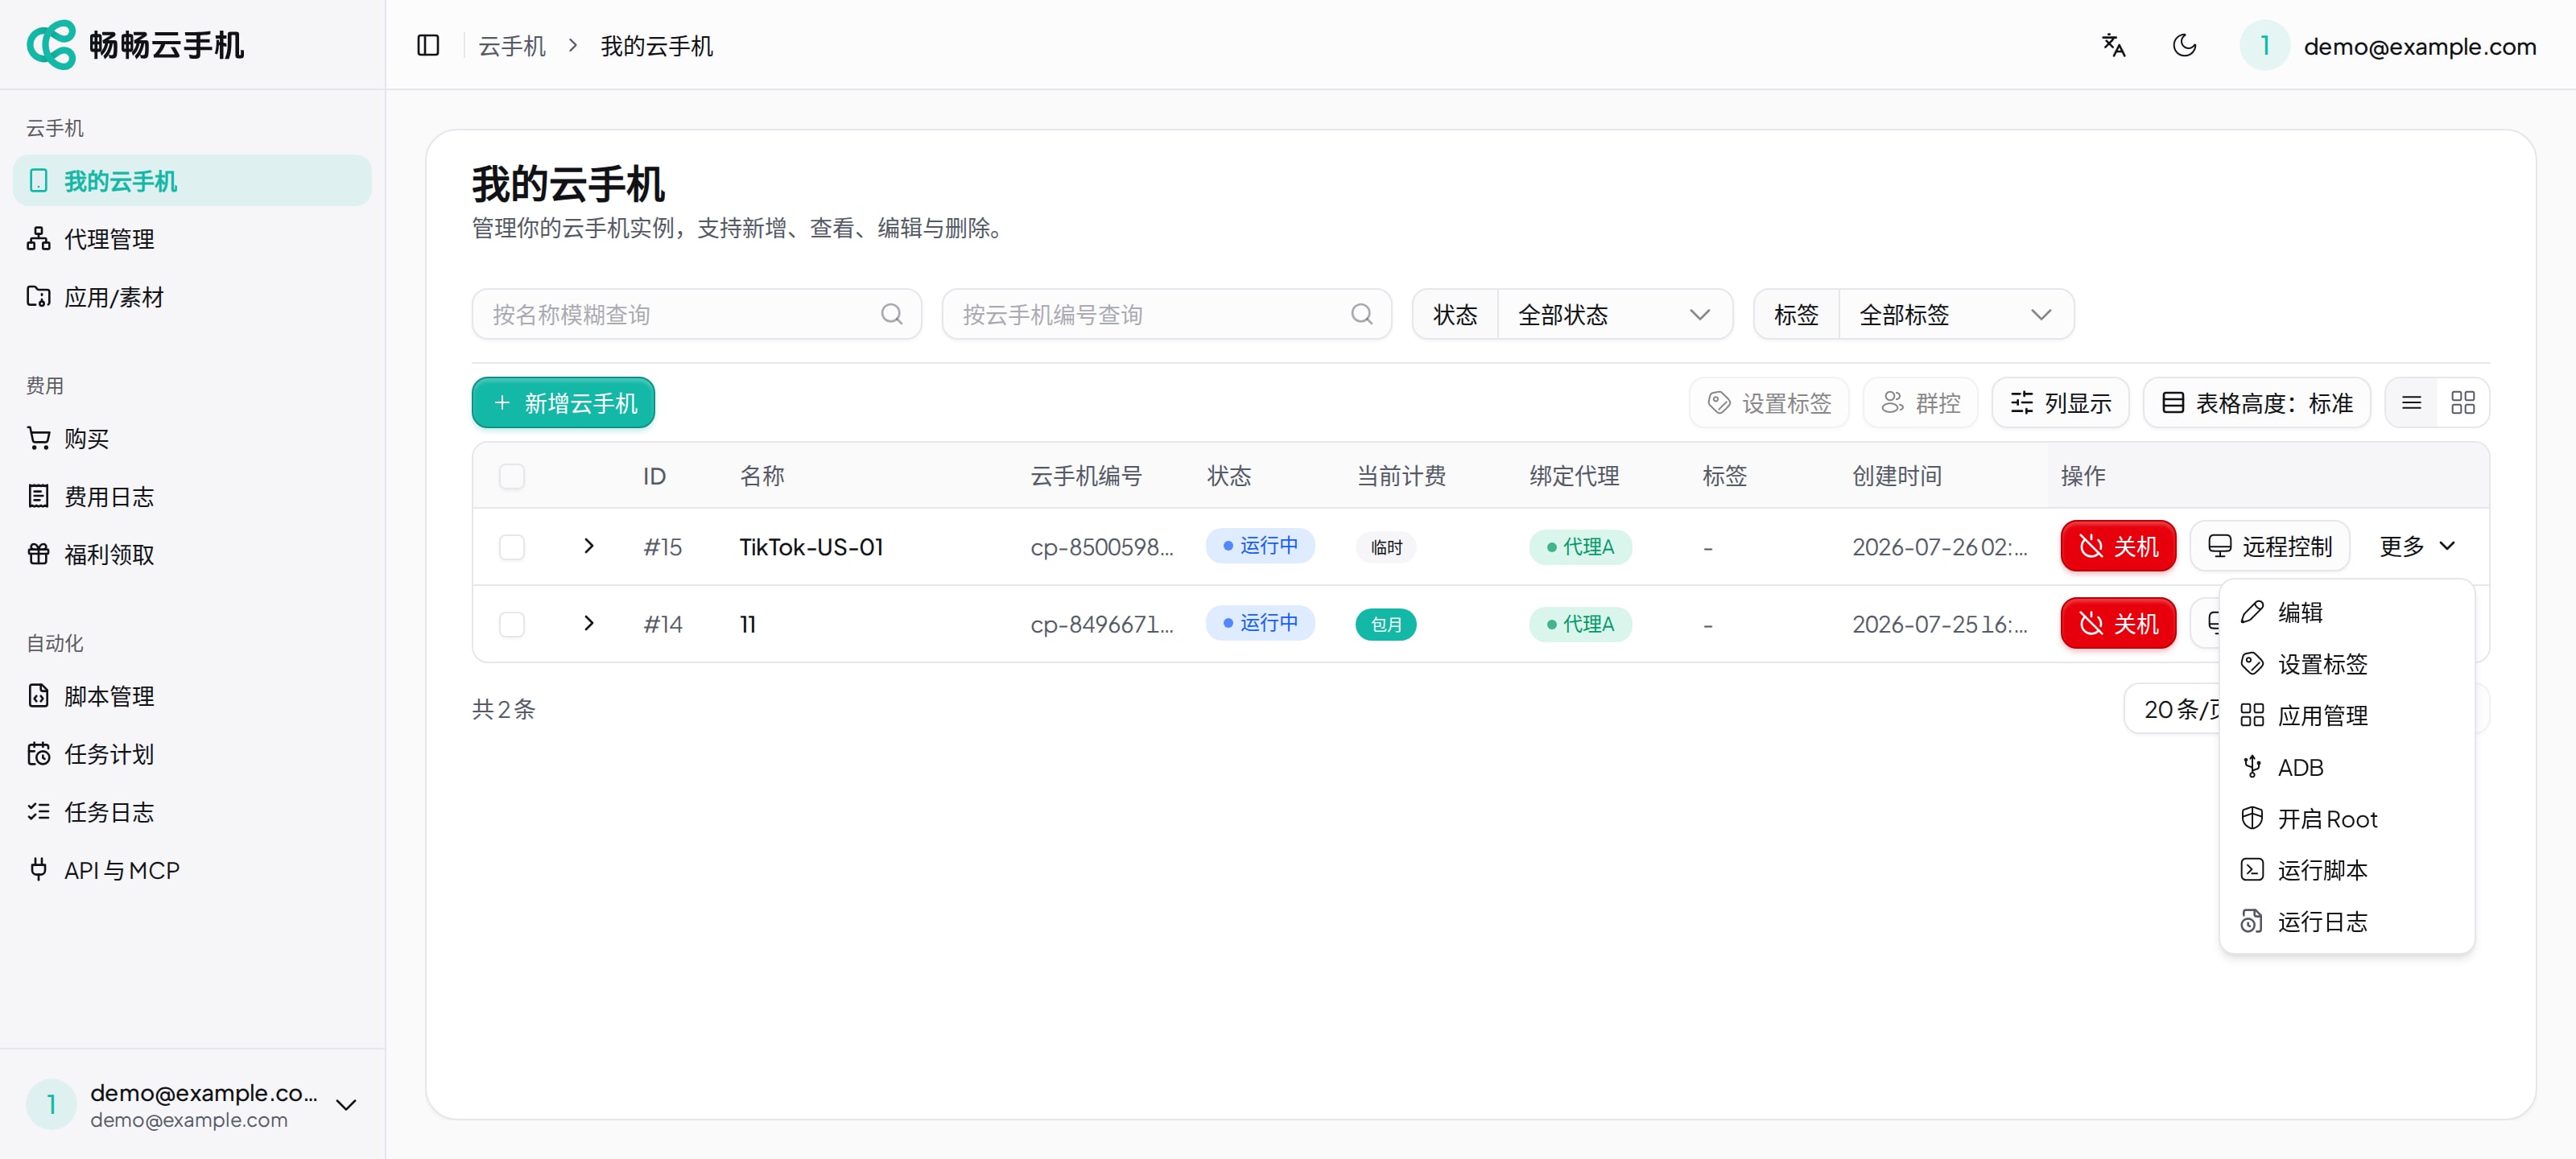The height and width of the screenshot is (1159, 2576).
Task: Open 任务计划 in sidebar
Action: pos(192,754)
